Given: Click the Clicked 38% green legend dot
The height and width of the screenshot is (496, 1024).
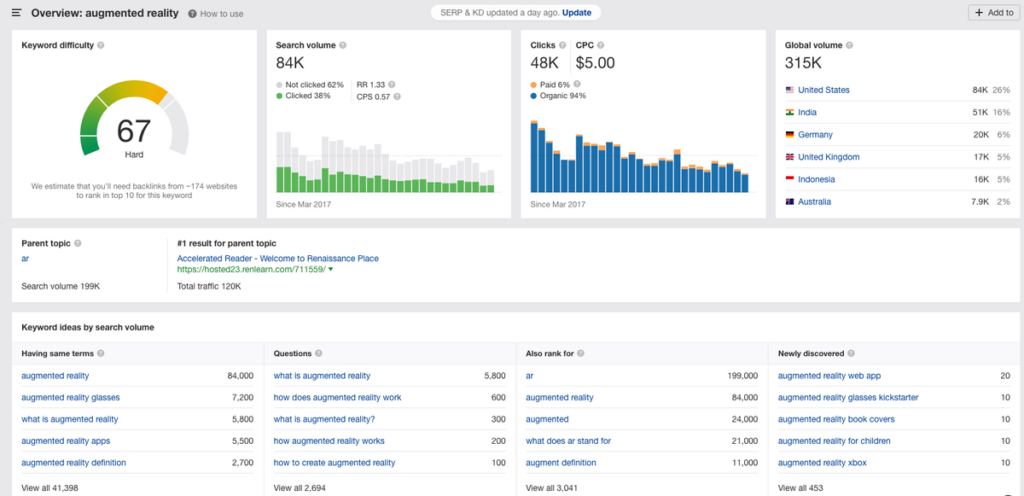Looking at the screenshot, I should tap(279, 96).
